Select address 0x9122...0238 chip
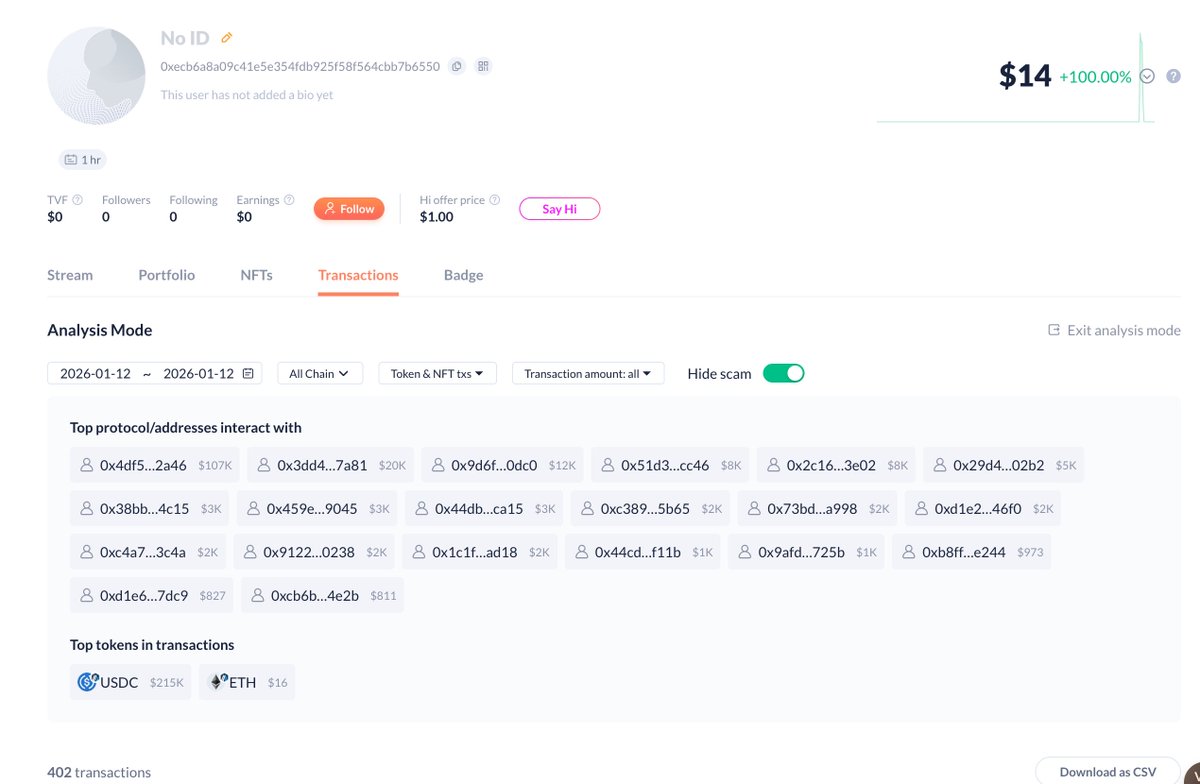Viewport: 1200px width, 784px height. pyautogui.click(x=314, y=551)
